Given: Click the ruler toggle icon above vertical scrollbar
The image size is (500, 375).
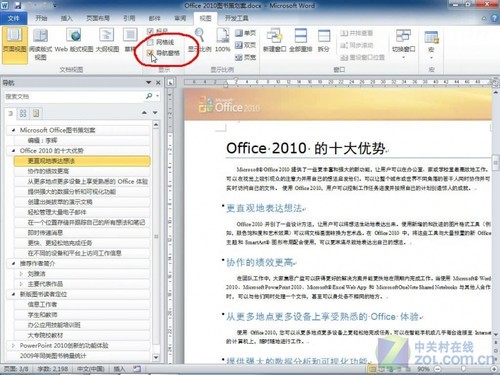Looking at the screenshot, I should pos(496,82).
